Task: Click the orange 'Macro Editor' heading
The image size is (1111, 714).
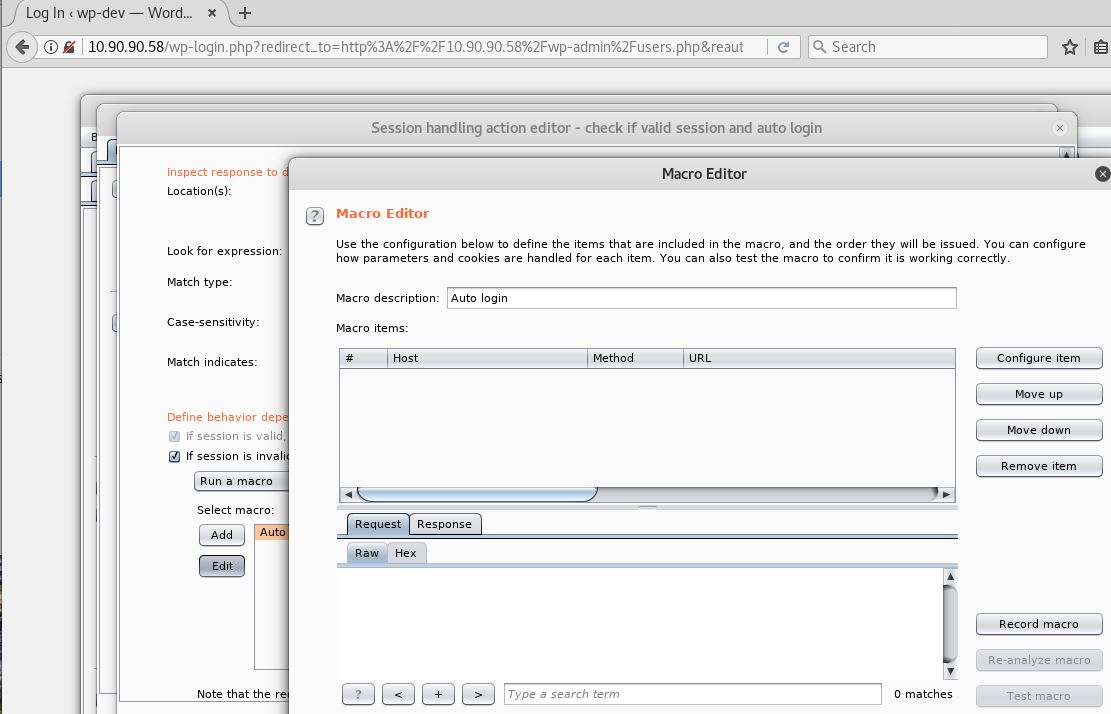Action: 383,213
